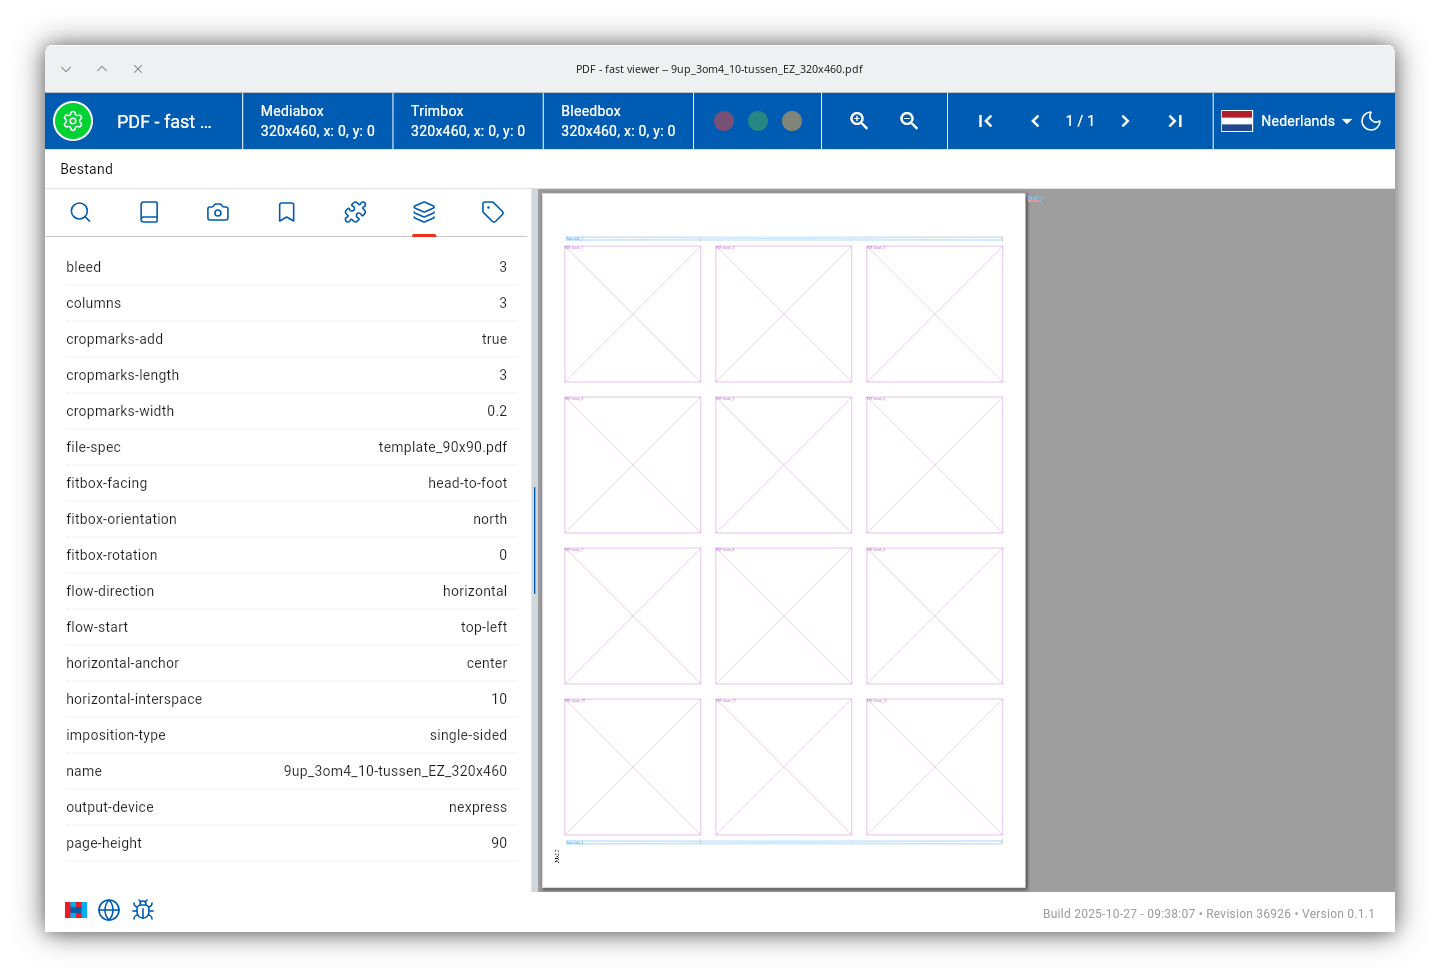
Task: Click the Mediabox 320x460 button
Action: 317,120
